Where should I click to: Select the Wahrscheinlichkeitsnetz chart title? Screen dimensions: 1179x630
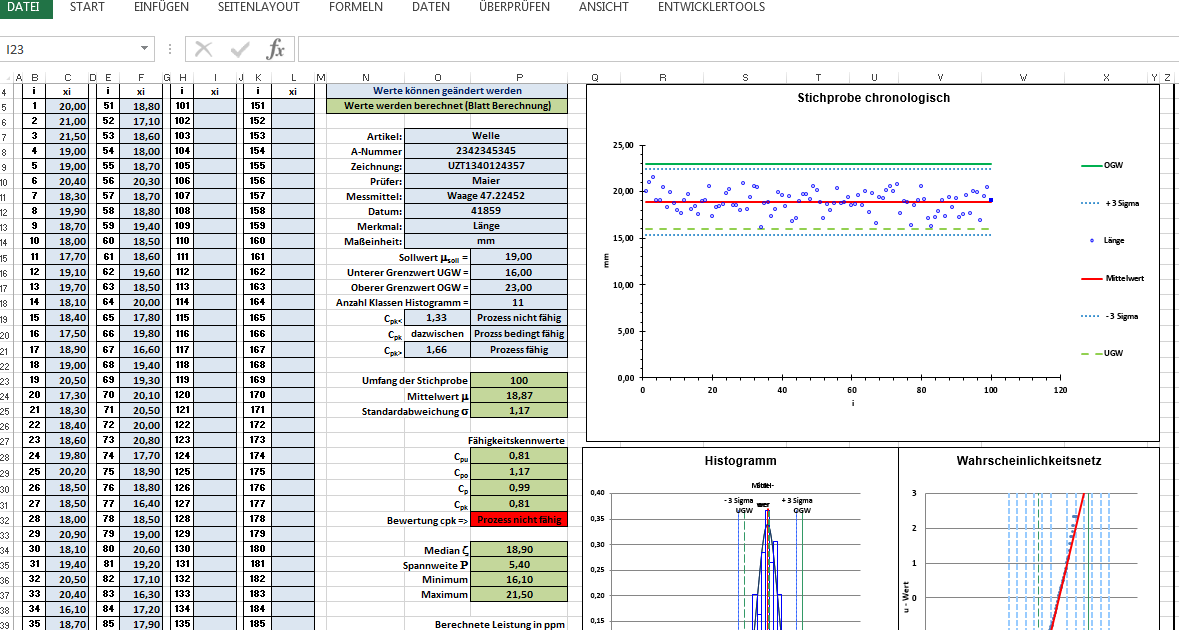tap(1029, 461)
